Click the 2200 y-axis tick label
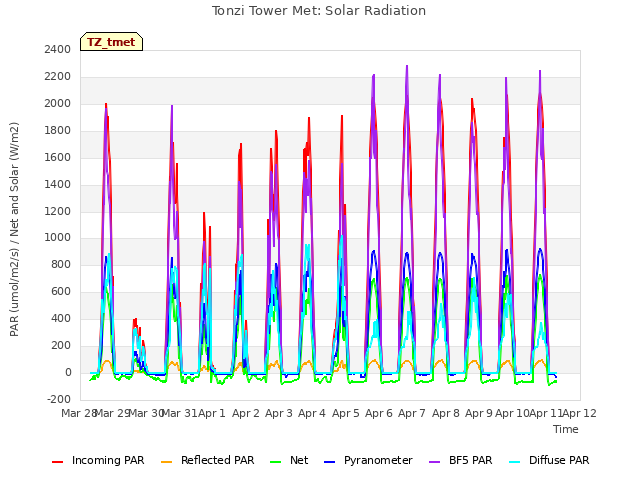 tap(58, 77)
